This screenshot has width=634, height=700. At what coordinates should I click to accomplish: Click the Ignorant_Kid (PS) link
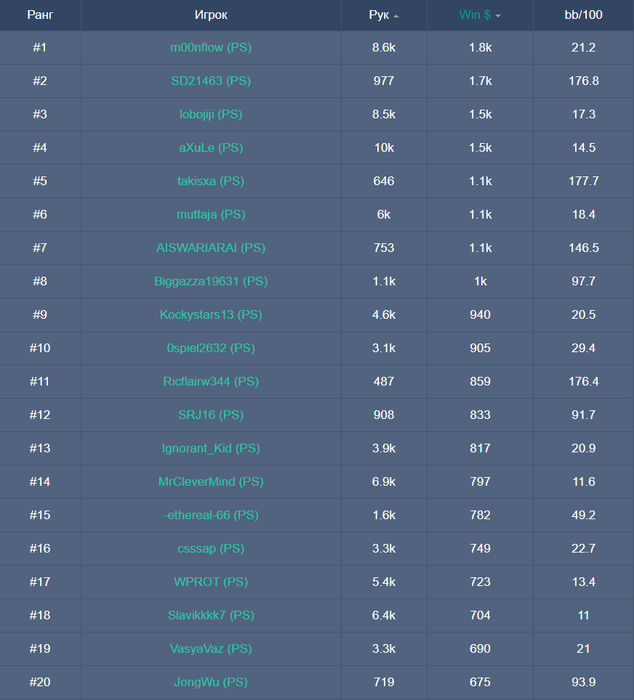(211, 448)
